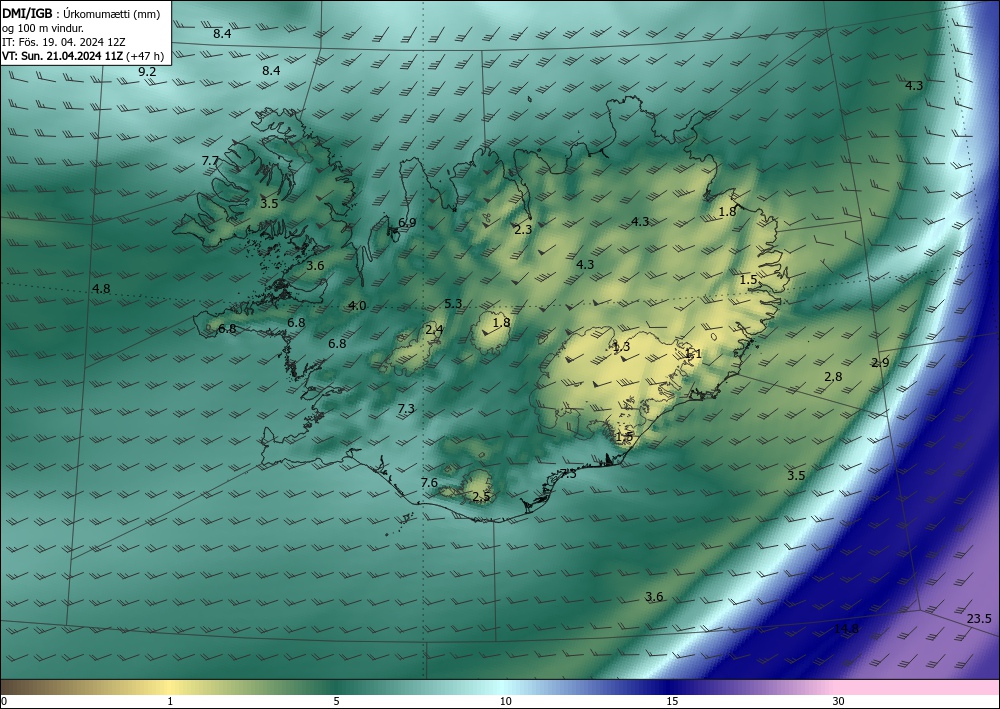
Task: Click the 2.5 value on the southern glacier
Action: pos(482,497)
